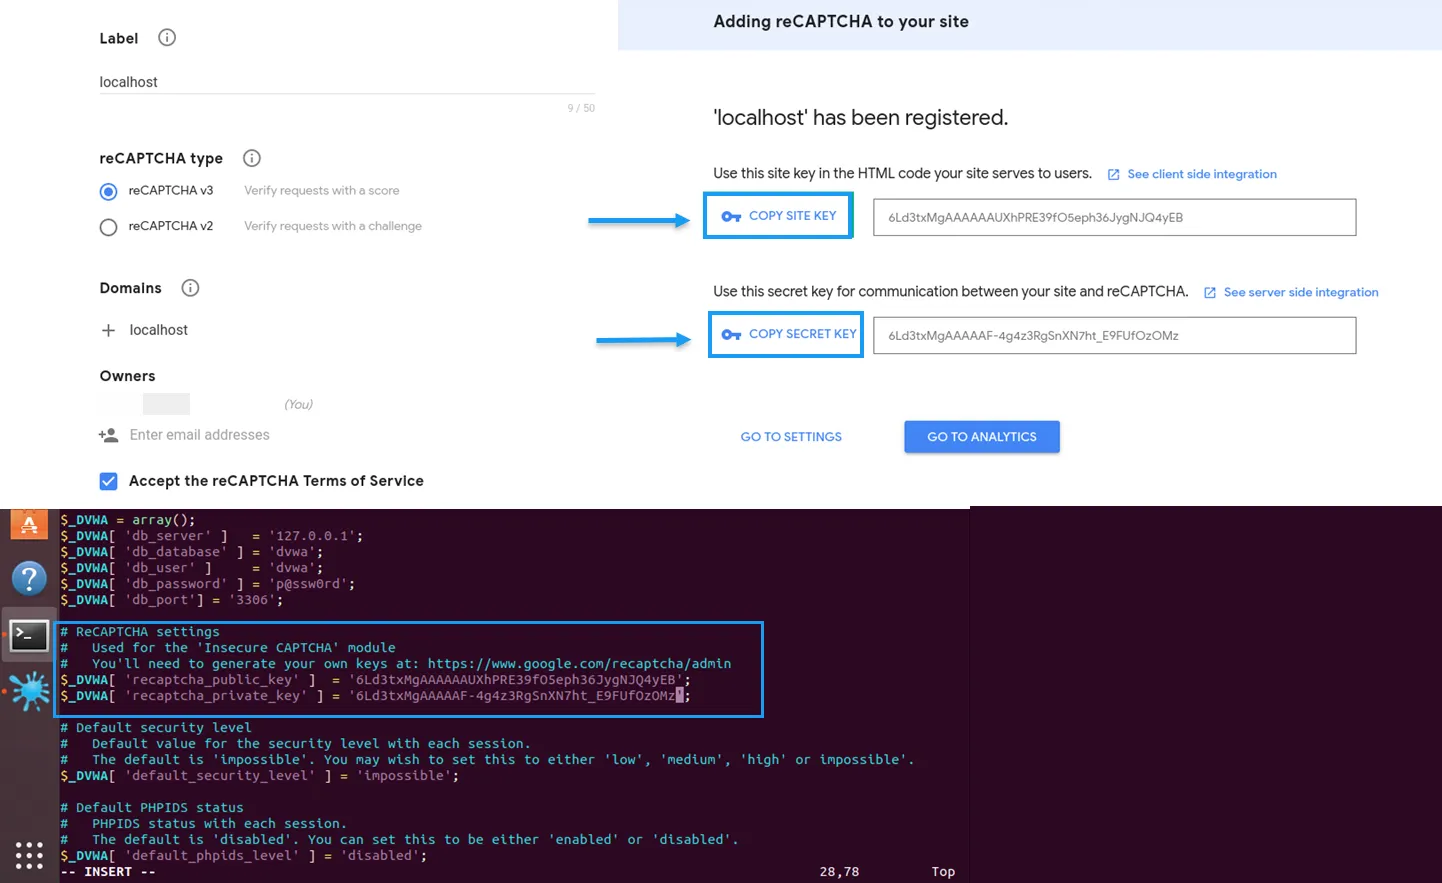Open See client side integration link
Screen dimensions: 1442x883
[1202, 174]
